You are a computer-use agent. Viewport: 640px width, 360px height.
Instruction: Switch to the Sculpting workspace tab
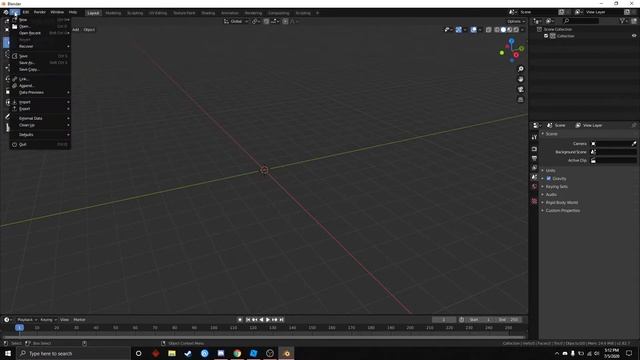pos(135,13)
